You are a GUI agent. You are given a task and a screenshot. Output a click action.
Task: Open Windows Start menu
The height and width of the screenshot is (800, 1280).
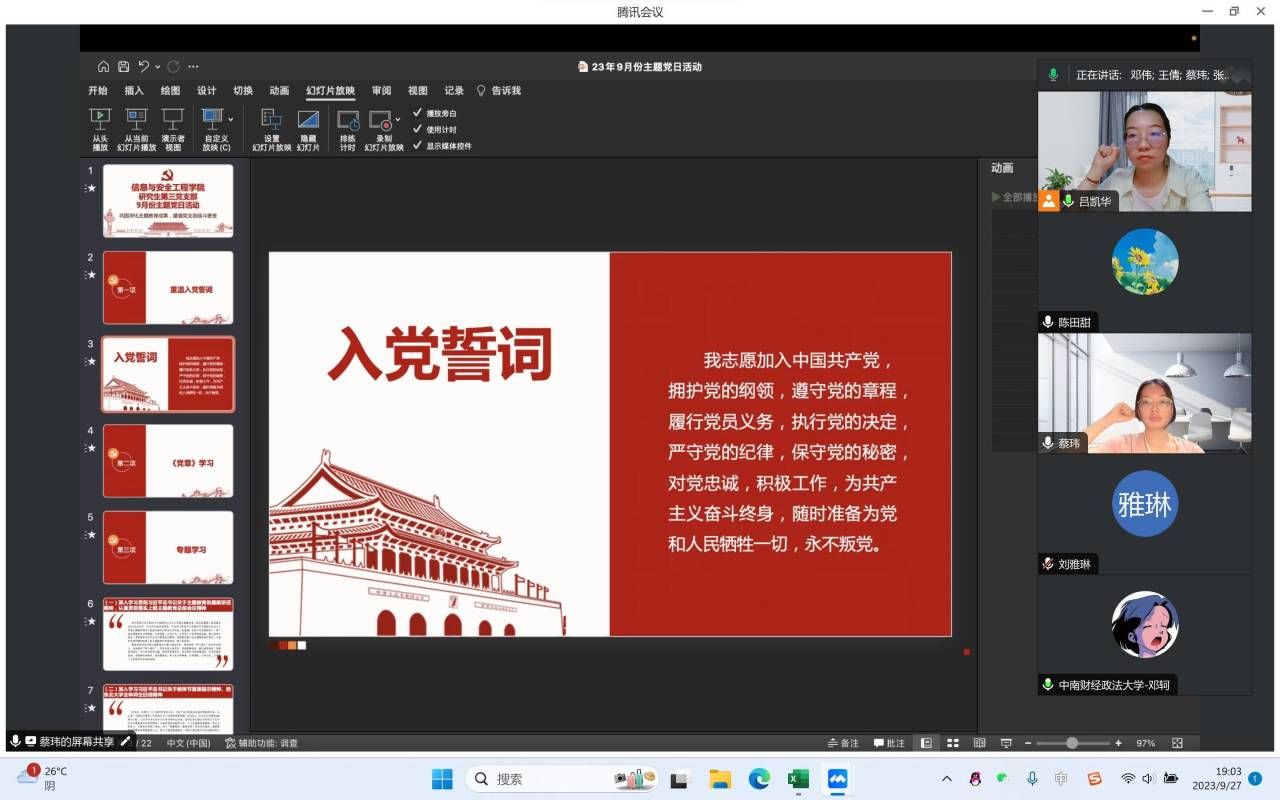click(442, 779)
